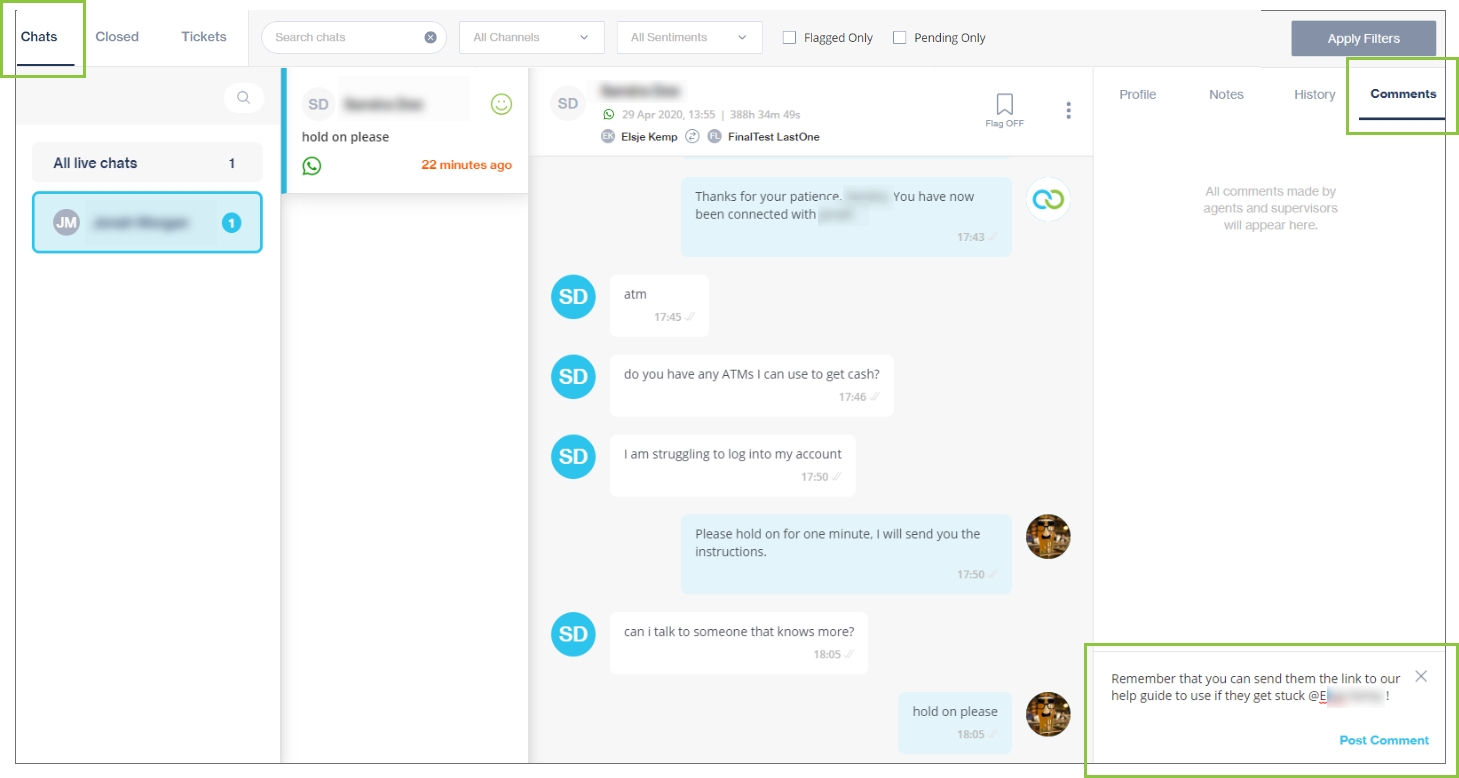
Task: Select the All live chats row
Action: [147, 163]
